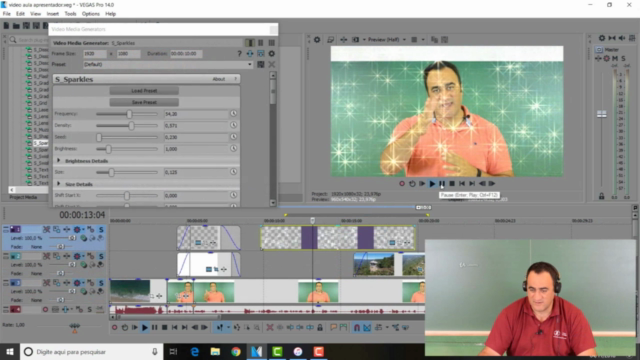Screen dimensions: 640x360
Task: Click the frame width field 1920
Action: pos(95,53)
